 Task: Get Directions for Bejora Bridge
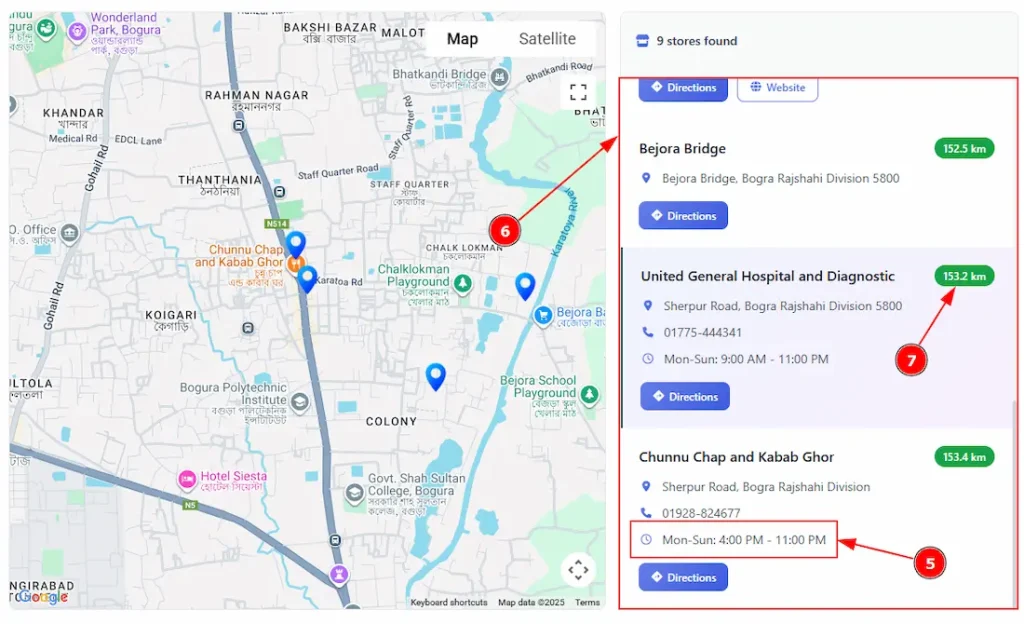tap(683, 215)
